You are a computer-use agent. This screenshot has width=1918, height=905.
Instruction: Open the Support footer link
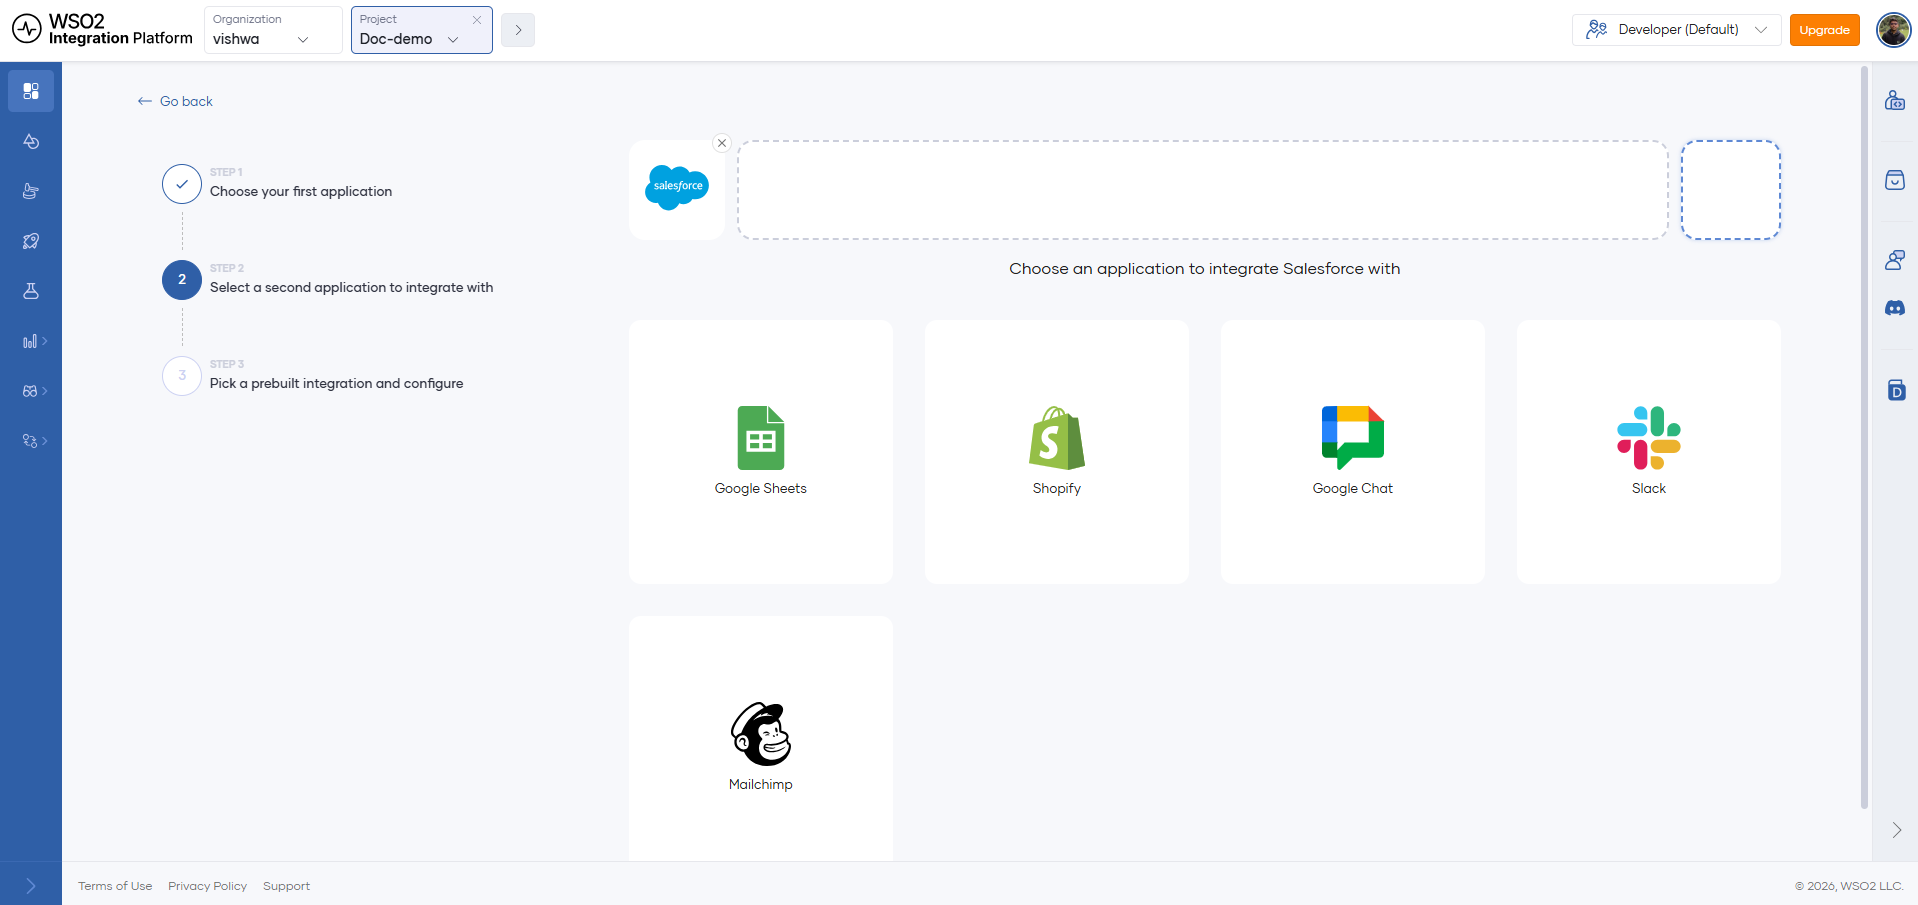(x=286, y=886)
